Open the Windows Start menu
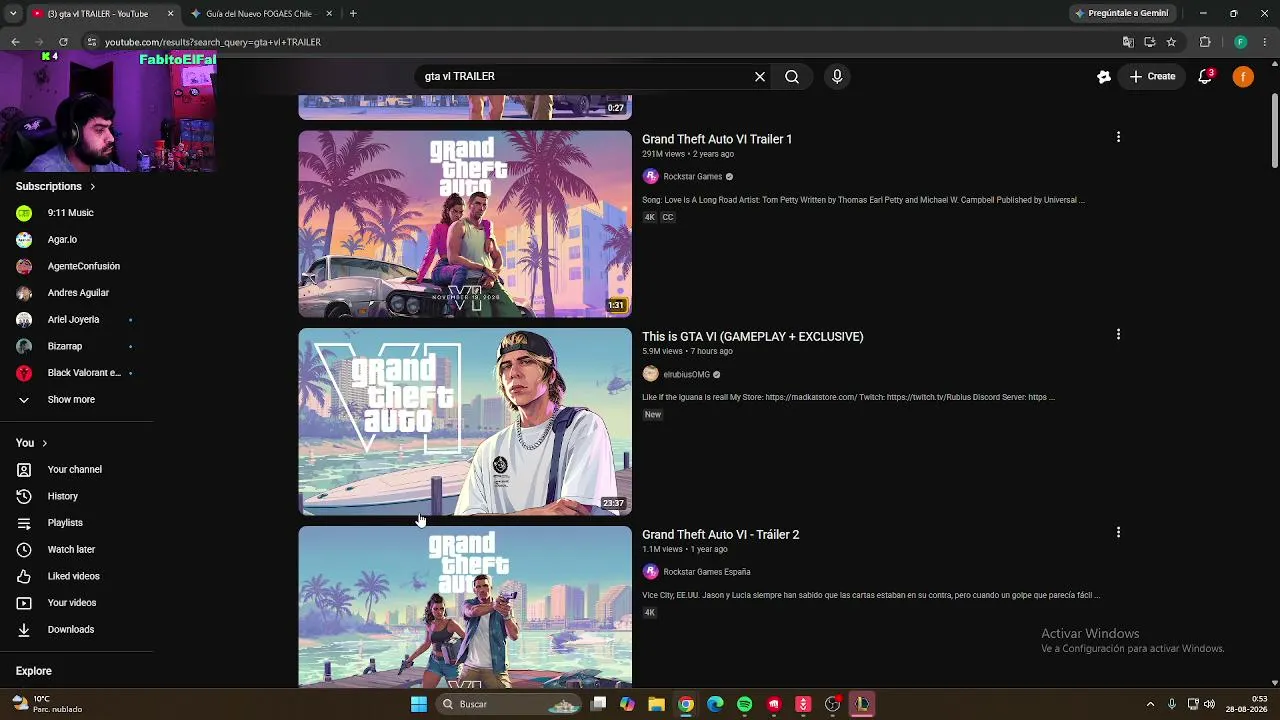Image resolution: width=1280 pixels, height=720 pixels. tap(419, 704)
